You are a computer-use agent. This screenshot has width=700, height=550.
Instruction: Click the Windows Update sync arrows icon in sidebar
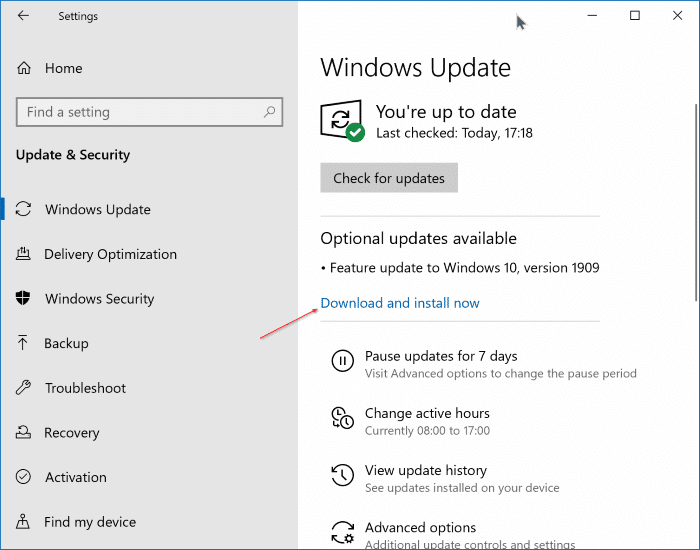point(23,209)
